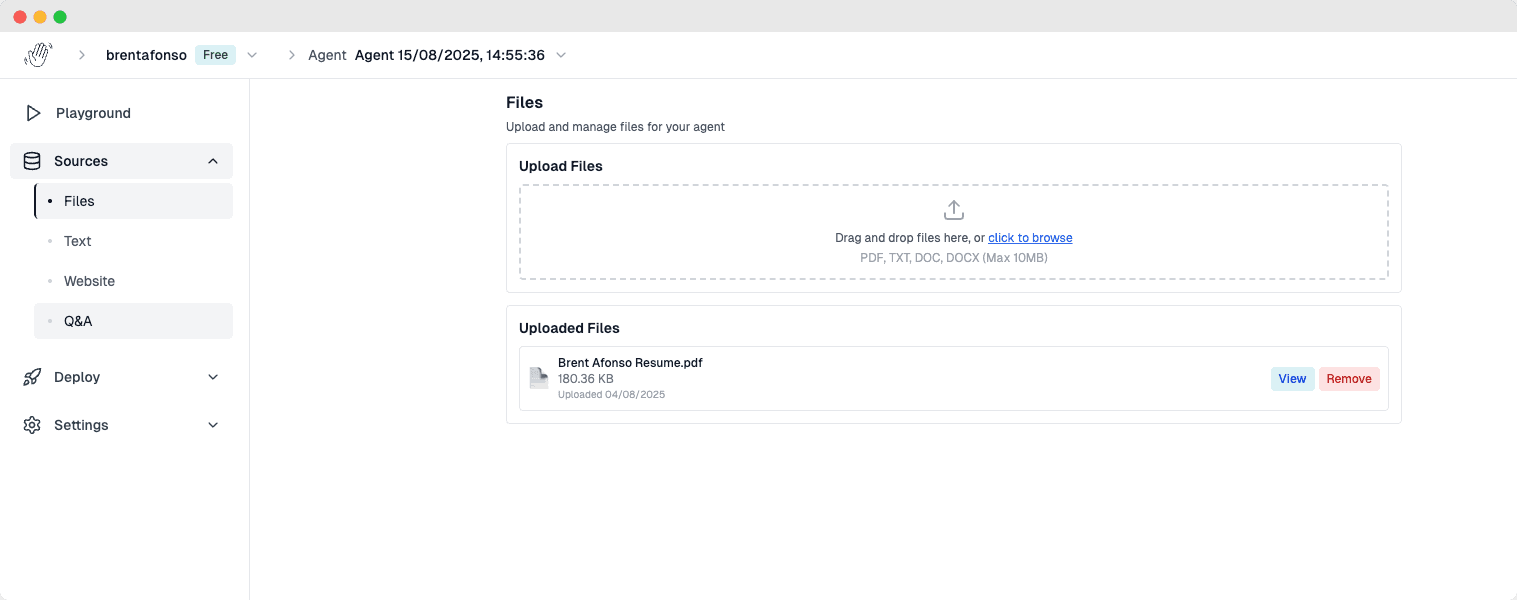The width and height of the screenshot is (1517, 600).
Task: Click the 'click to browse' link
Action: [x=1030, y=237]
